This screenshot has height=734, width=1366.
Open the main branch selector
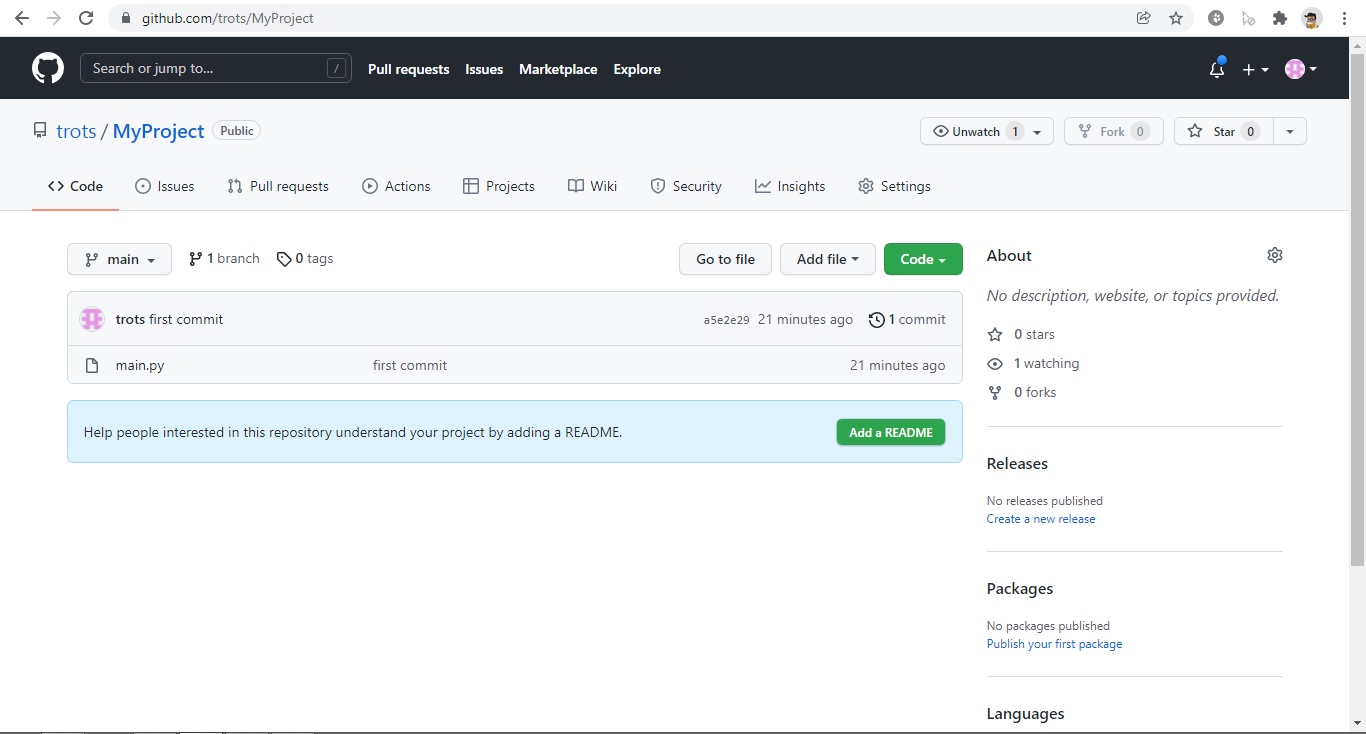(119, 259)
